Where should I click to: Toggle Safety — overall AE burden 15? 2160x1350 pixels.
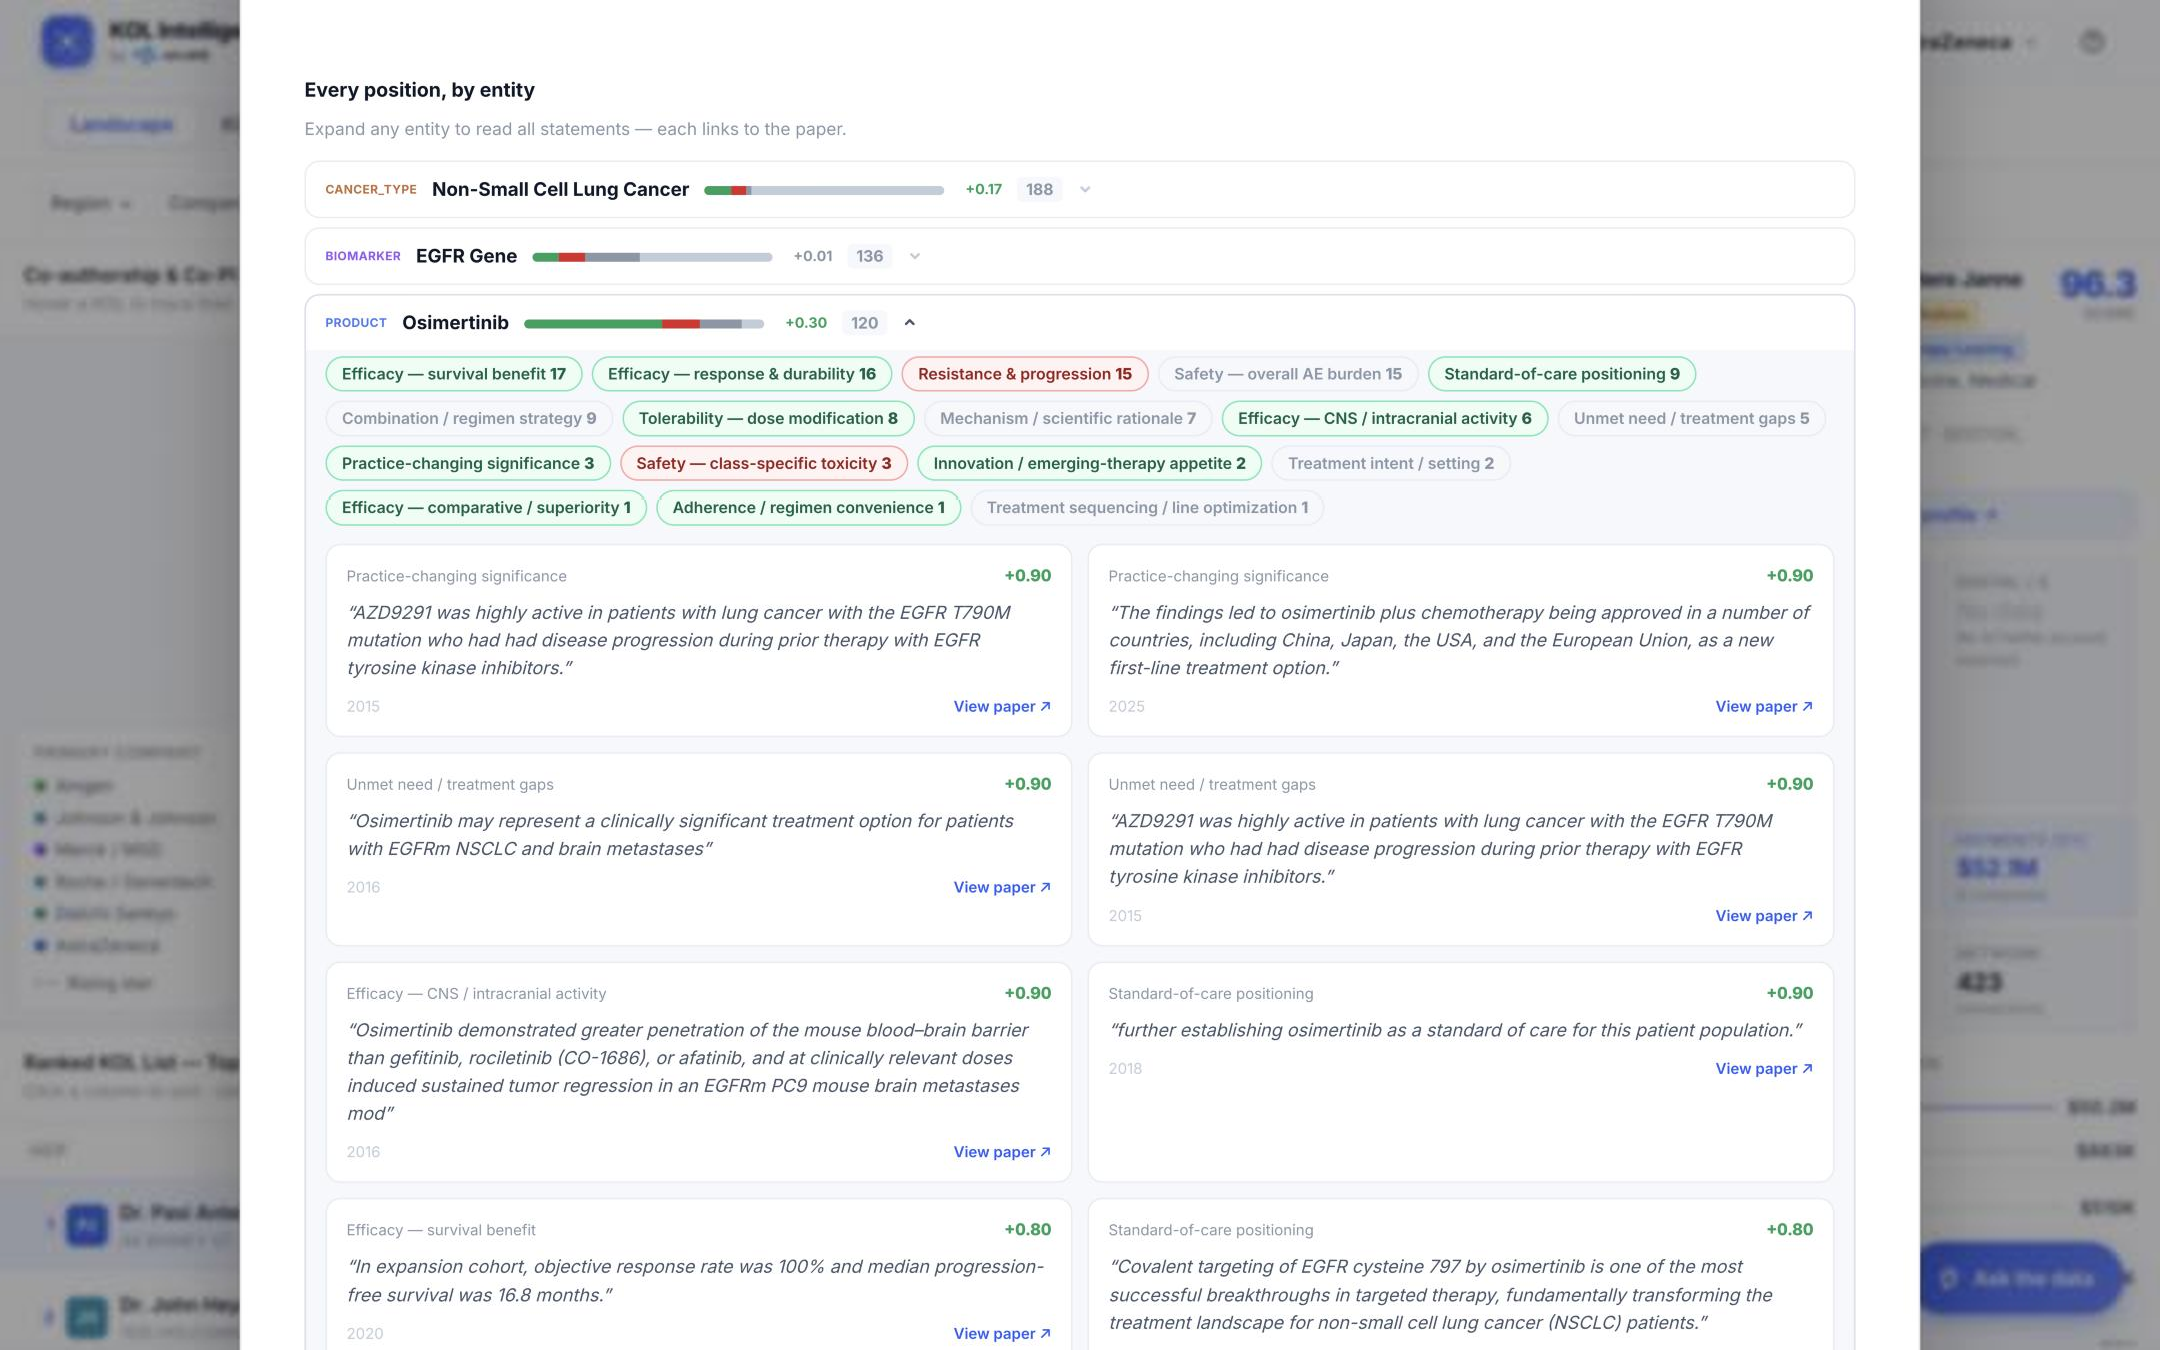(x=1288, y=374)
